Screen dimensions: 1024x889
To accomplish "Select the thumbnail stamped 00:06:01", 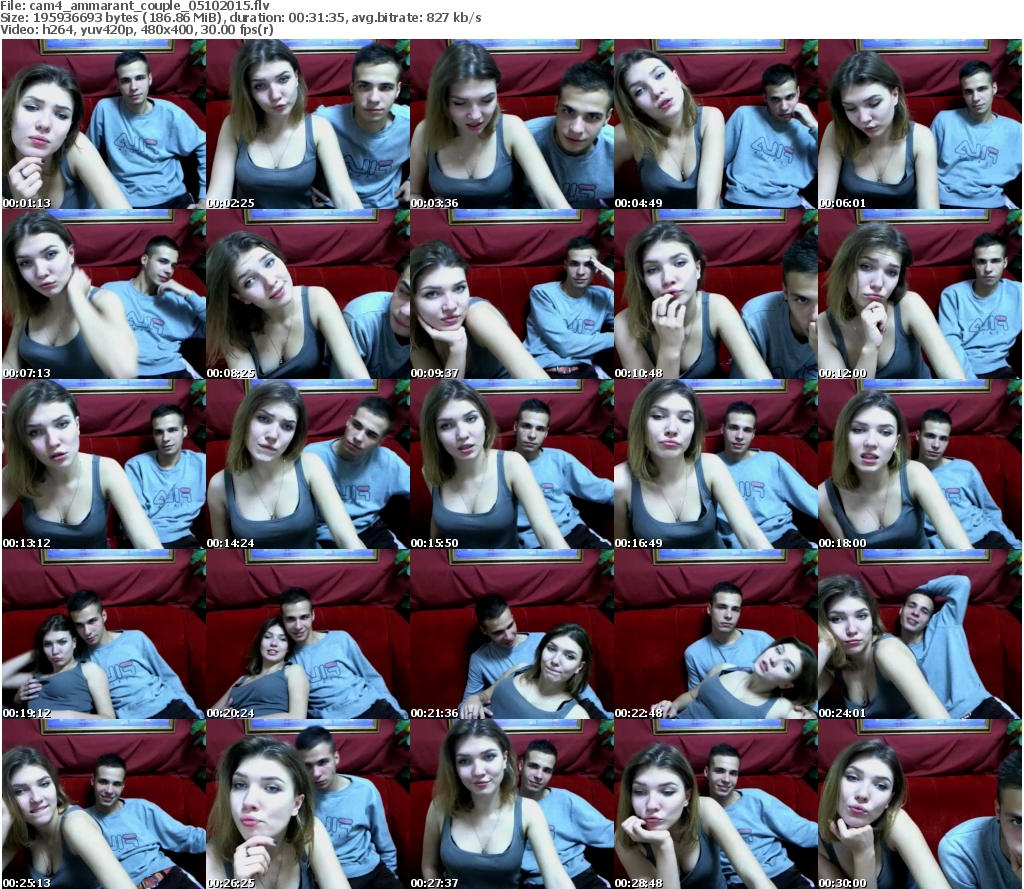I will pos(920,124).
